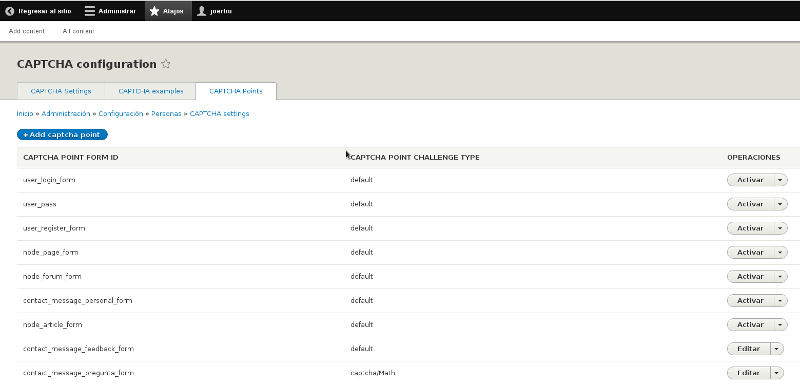Click the Add captcha point button

(62, 135)
